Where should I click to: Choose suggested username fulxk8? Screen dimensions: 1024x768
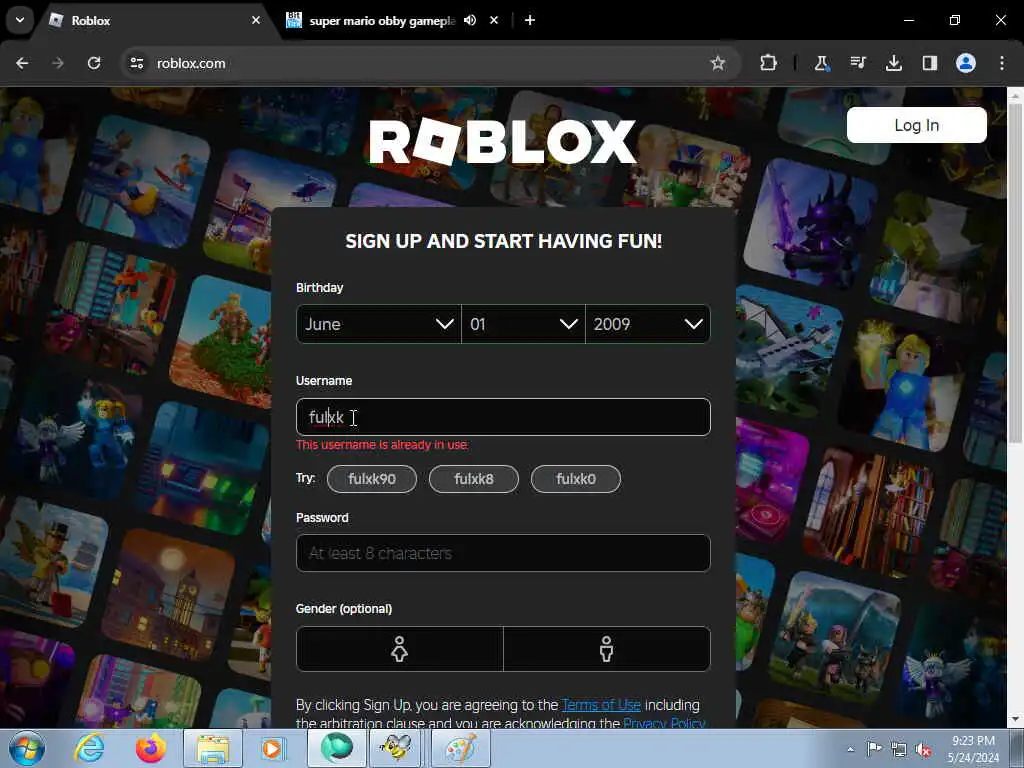coord(473,479)
